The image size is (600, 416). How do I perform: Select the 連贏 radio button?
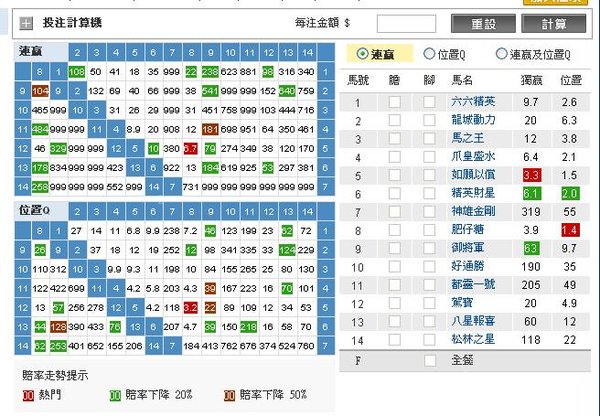point(362,54)
